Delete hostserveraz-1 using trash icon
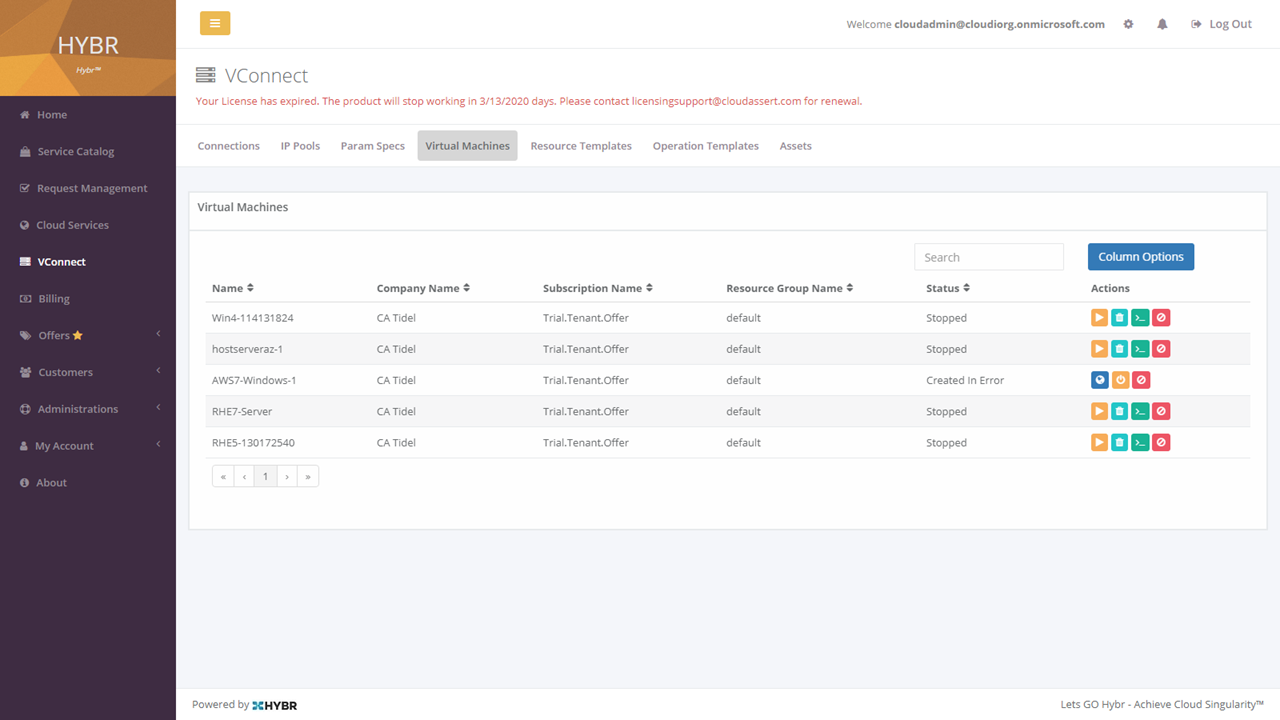1280x720 pixels. pos(1120,349)
